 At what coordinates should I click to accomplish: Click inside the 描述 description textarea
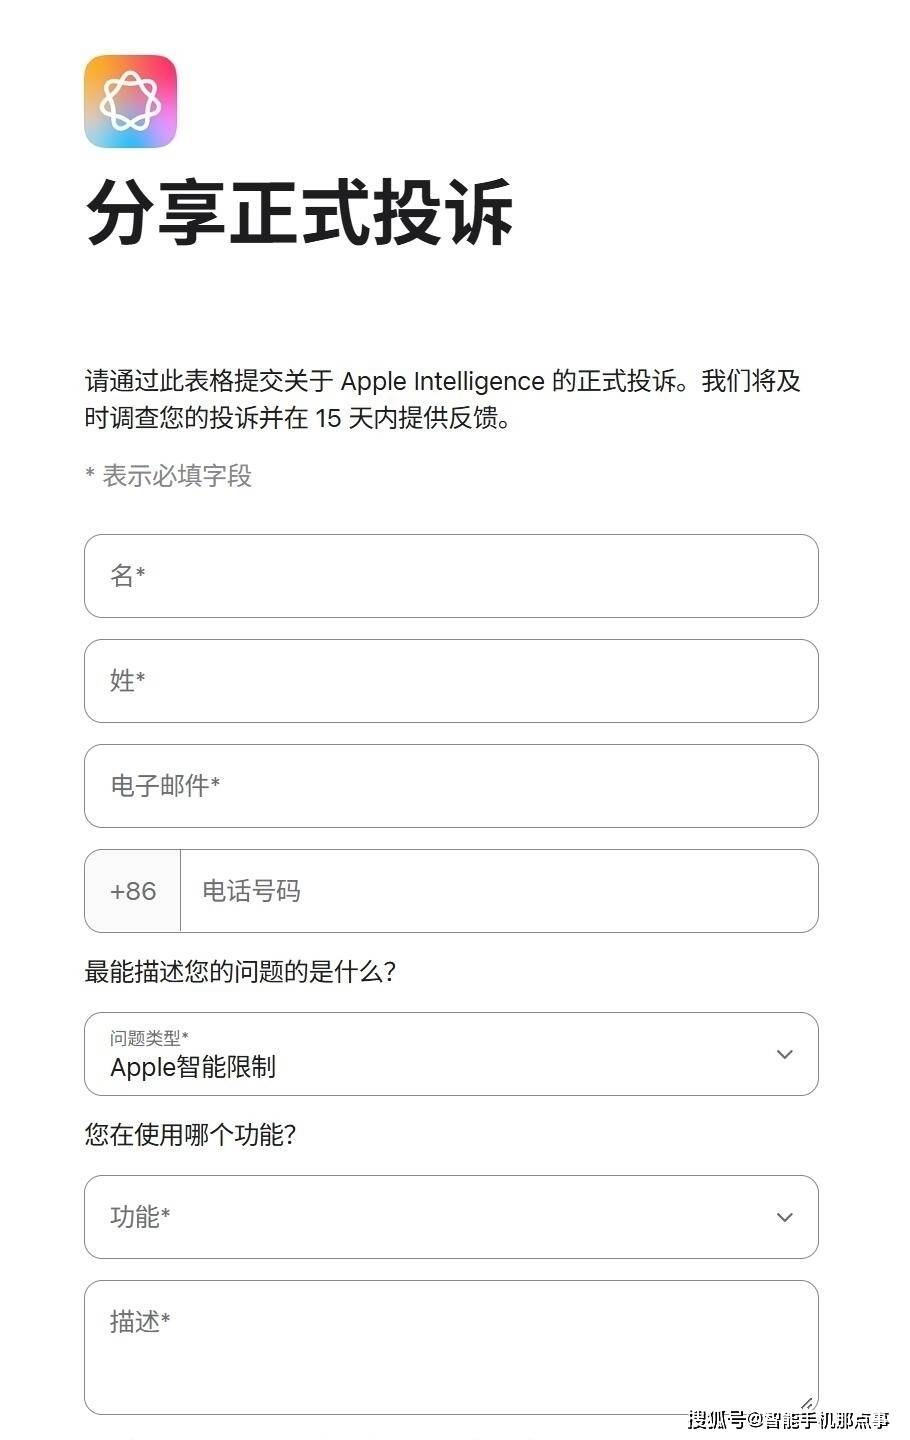tap(450, 1350)
